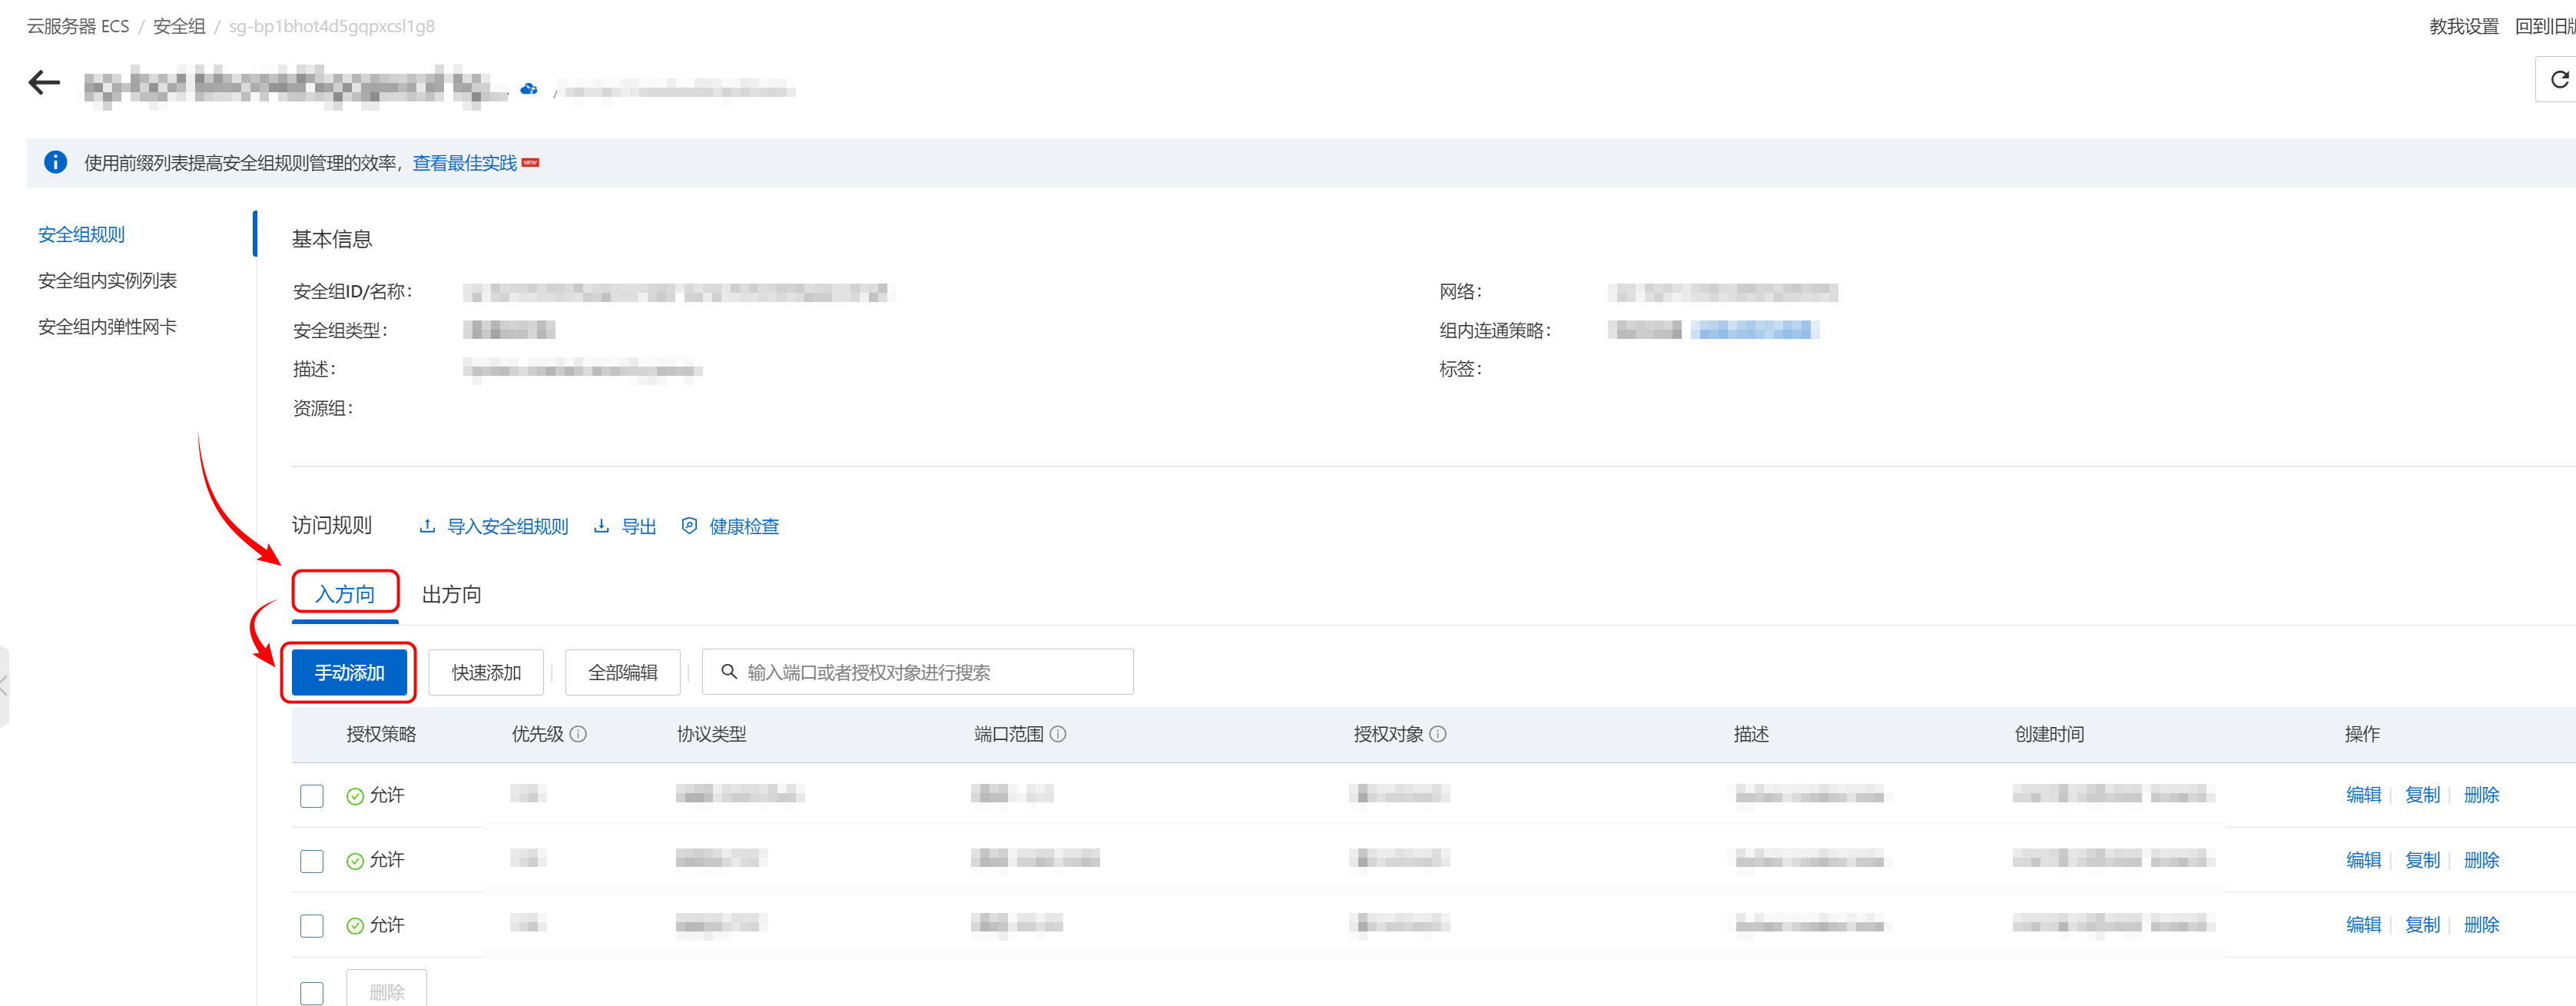The width and height of the screenshot is (2576, 1006).
Task: Click 编辑 in the second rule row
Action: pyautogui.click(x=2364, y=860)
